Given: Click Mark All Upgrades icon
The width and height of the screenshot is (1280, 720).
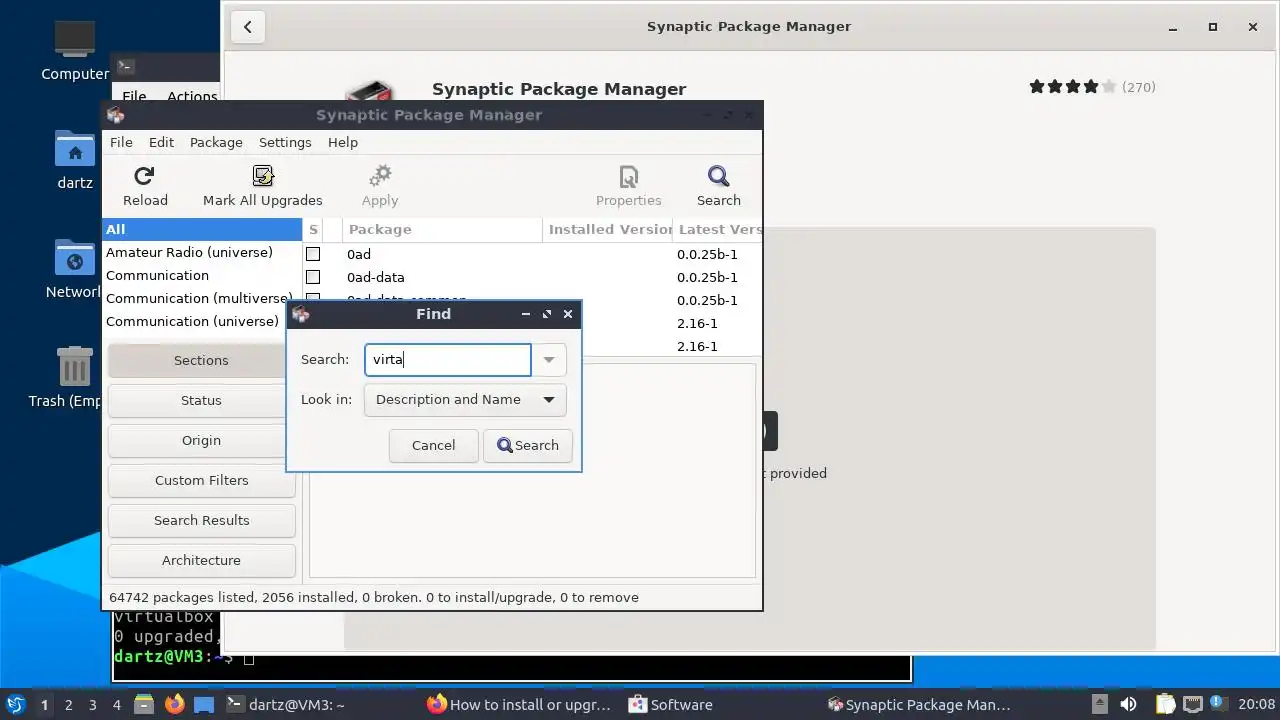Looking at the screenshot, I should 263,176.
